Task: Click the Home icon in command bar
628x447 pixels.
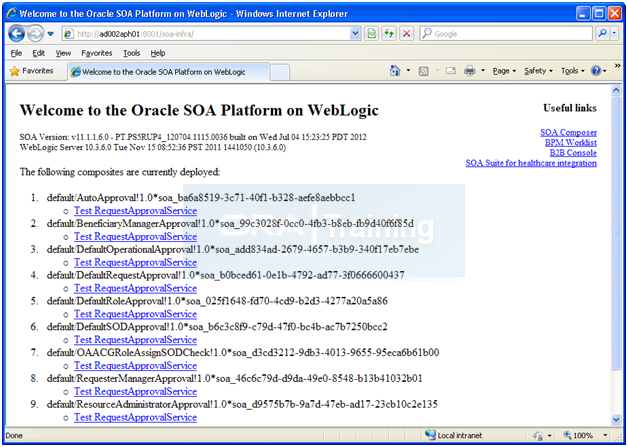Action: point(395,71)
